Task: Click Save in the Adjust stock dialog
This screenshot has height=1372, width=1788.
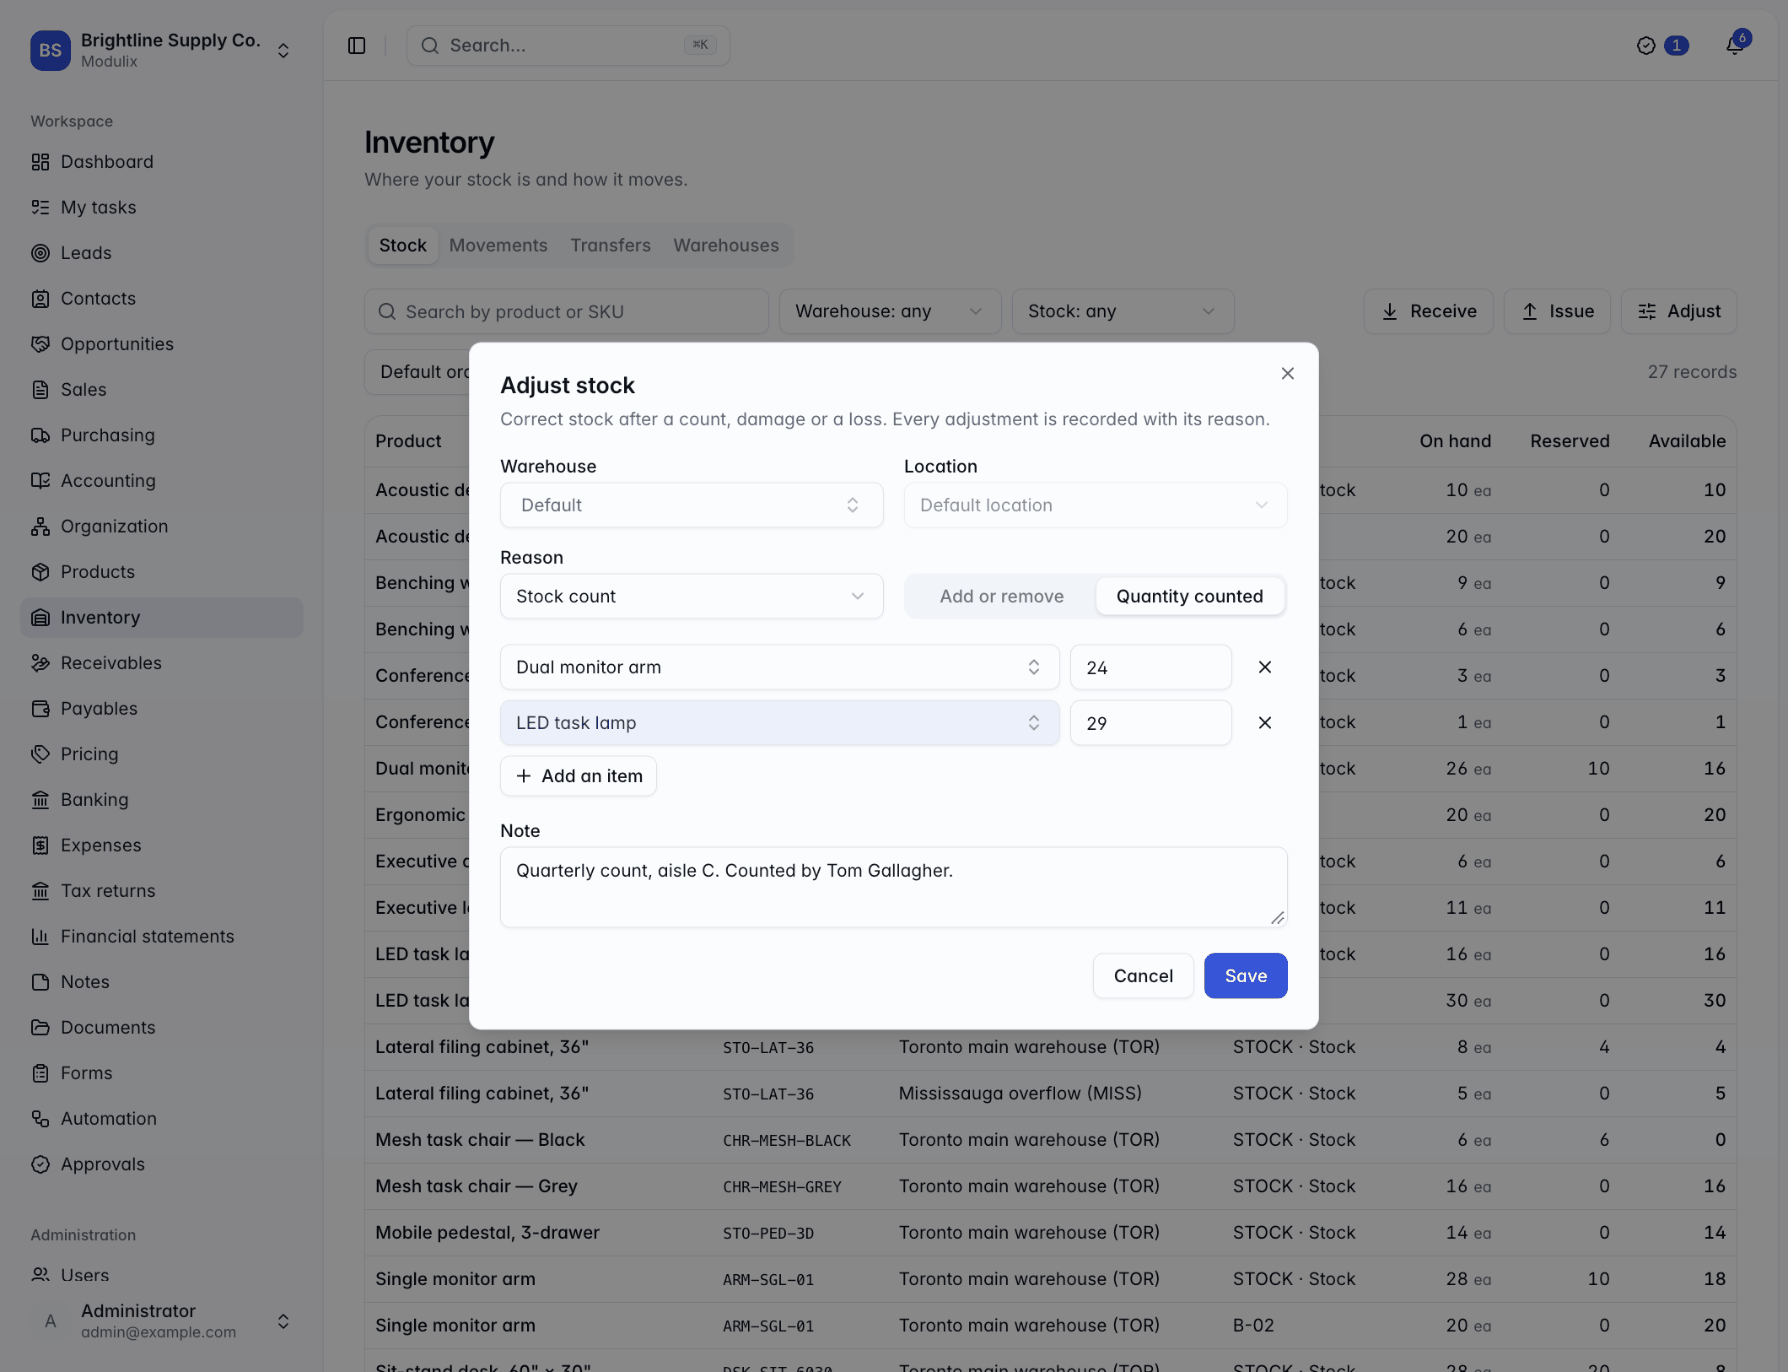Action: [x=1245, y=976]
